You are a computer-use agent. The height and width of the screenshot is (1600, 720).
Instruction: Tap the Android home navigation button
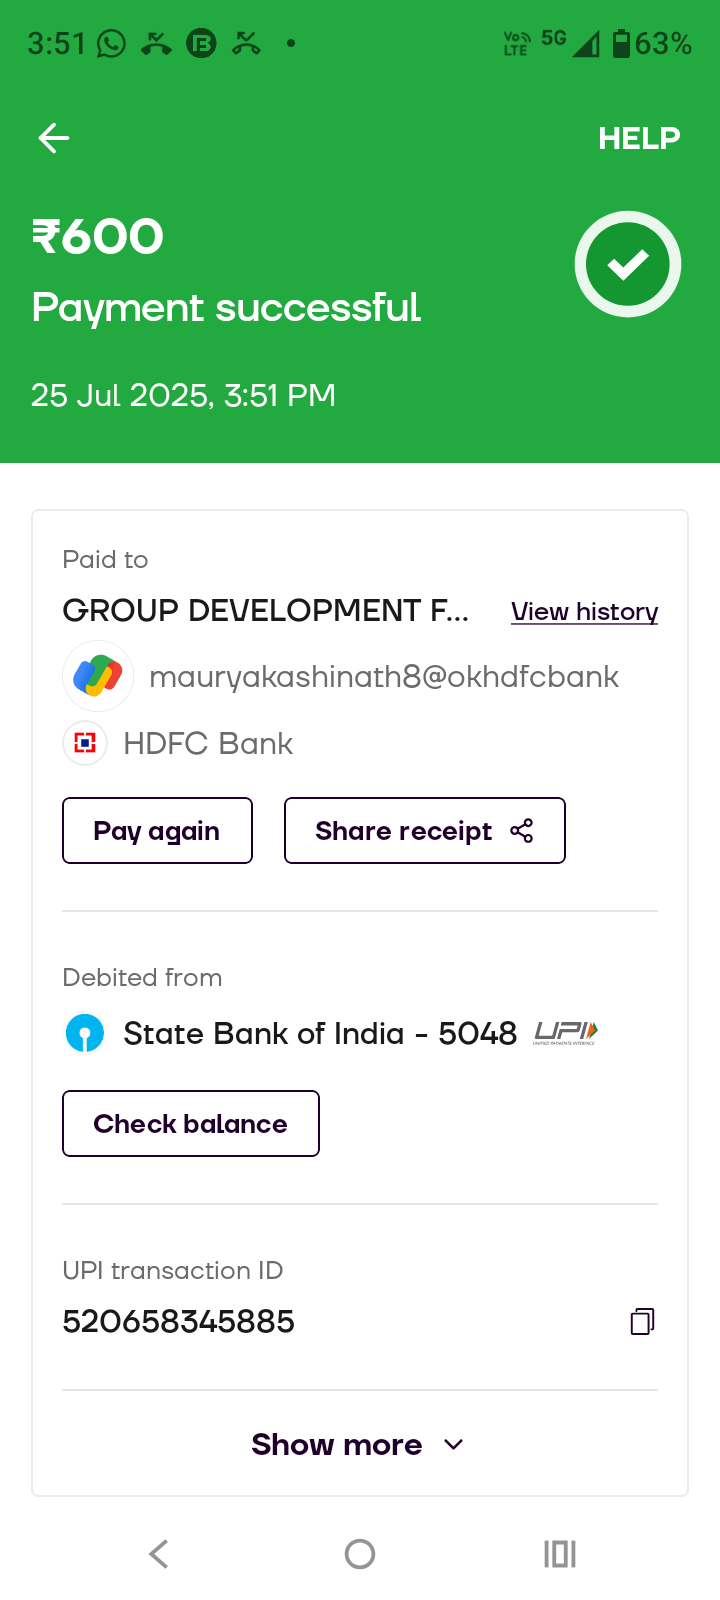(x=360, y=1554)
